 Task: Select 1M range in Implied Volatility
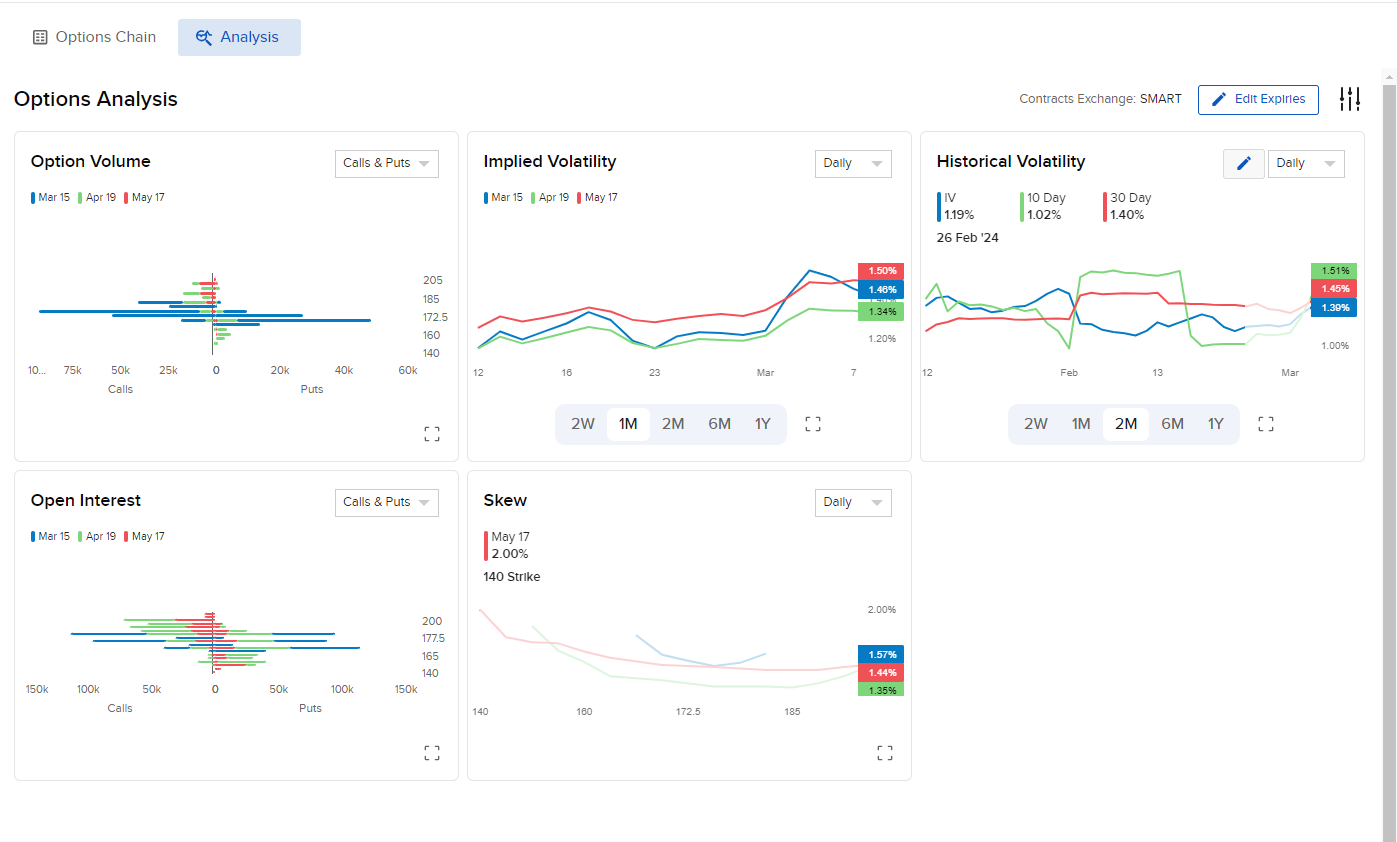coord(628,424)
